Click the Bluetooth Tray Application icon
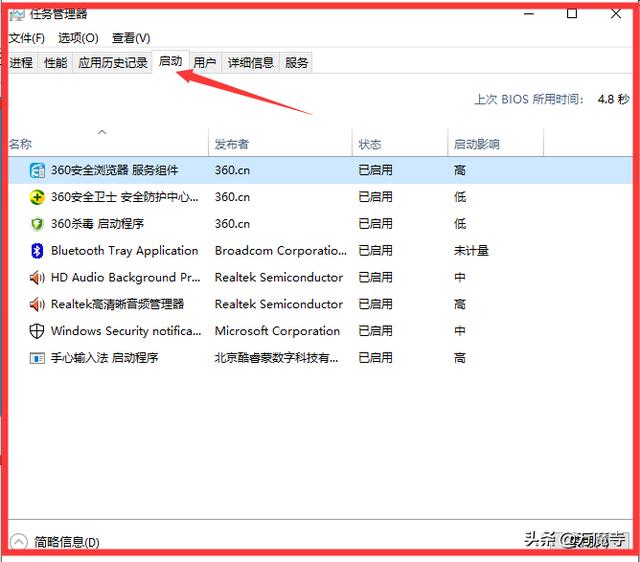640x562 pixels. (x=37, y=251)
